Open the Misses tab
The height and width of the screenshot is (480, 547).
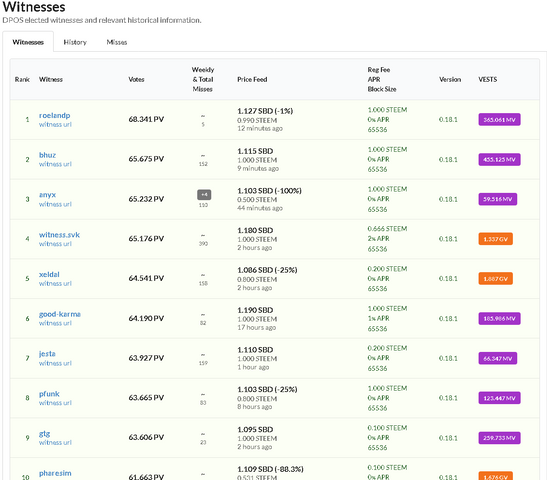pos(117,42)
